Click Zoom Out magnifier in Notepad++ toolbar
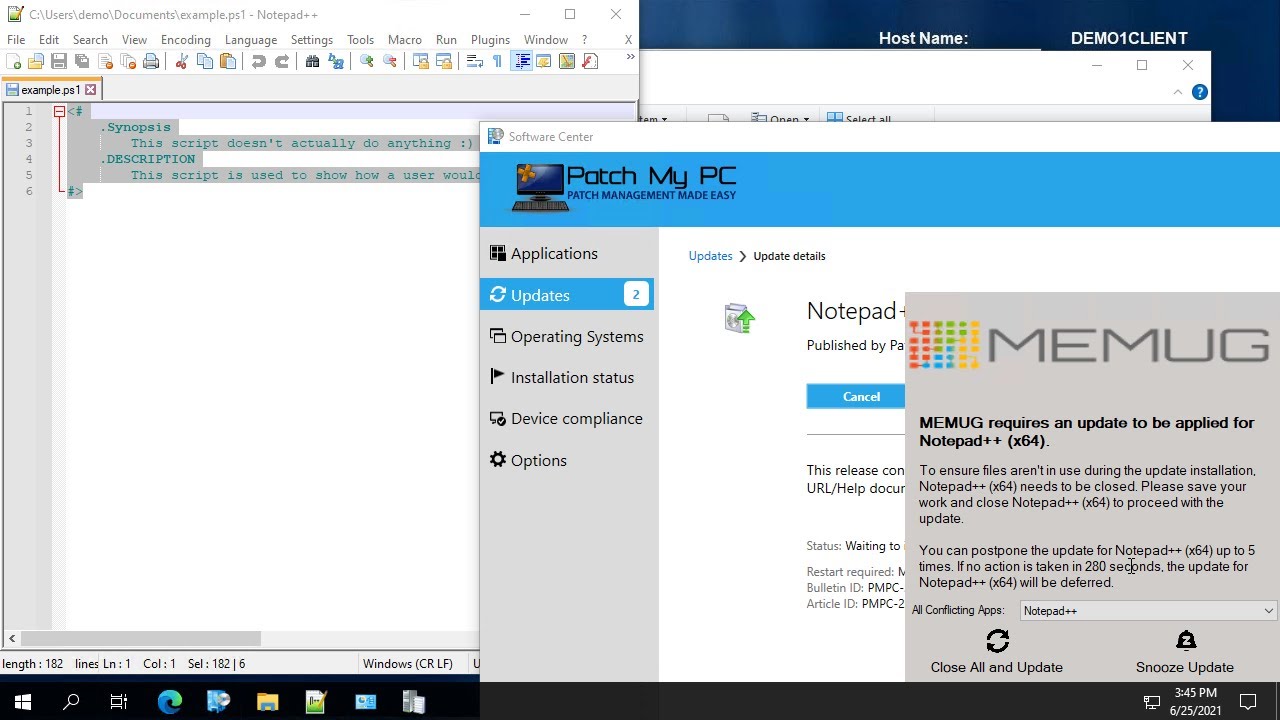Screen dimensions: 1280x720 [x=390, y=62]
